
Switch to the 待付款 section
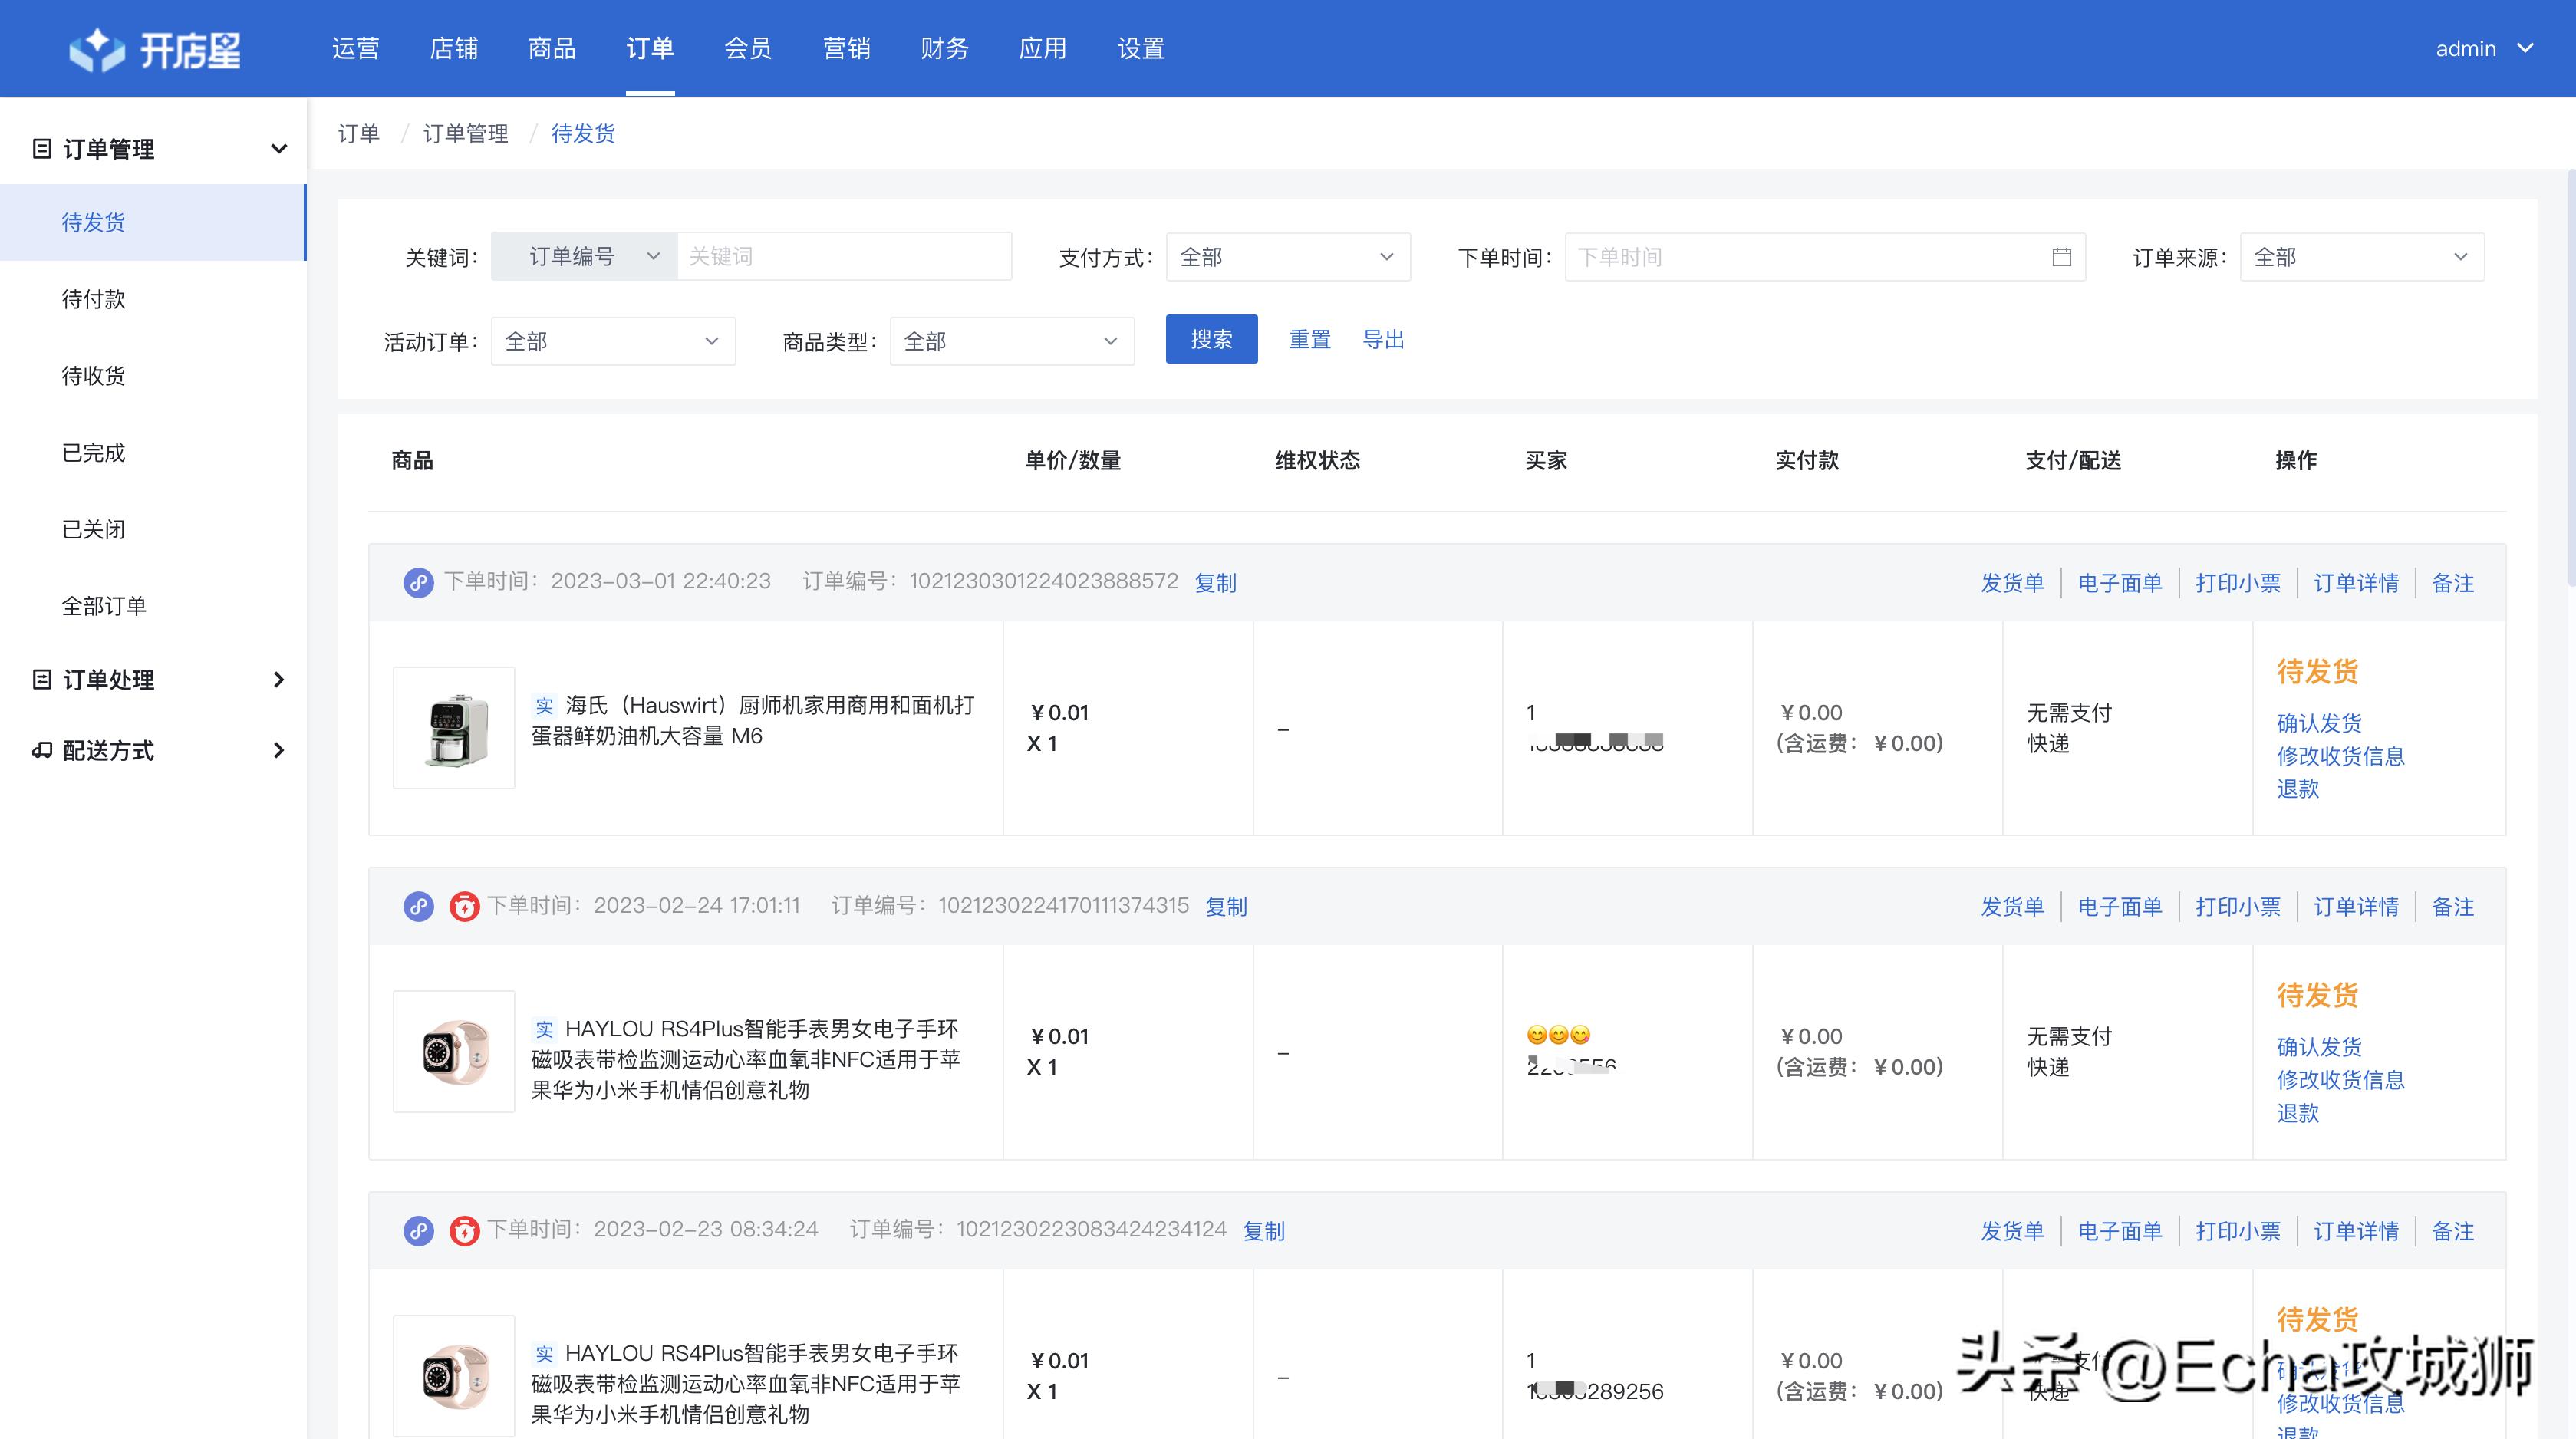coord(93,298)
